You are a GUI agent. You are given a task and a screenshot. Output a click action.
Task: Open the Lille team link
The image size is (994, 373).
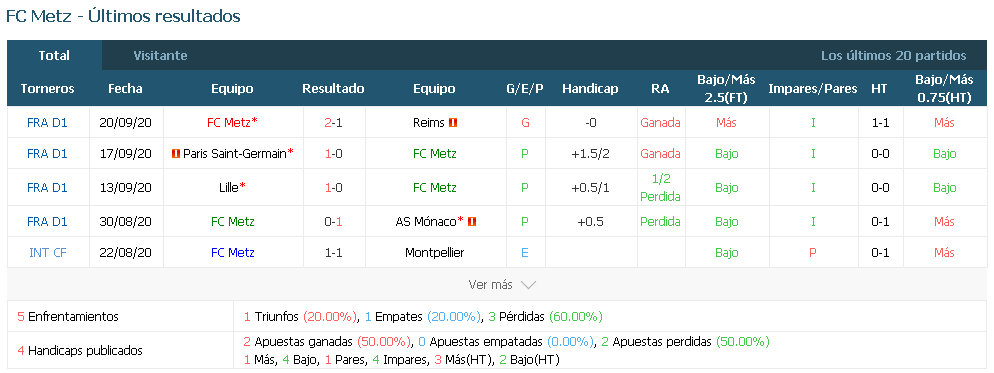click(x=228, y=188)
